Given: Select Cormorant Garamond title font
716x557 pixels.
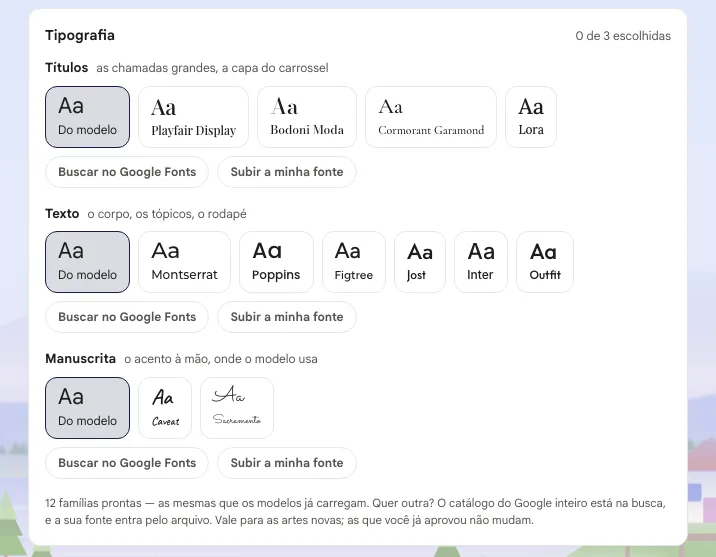Looking at the screenshot, I should point(431,117).
